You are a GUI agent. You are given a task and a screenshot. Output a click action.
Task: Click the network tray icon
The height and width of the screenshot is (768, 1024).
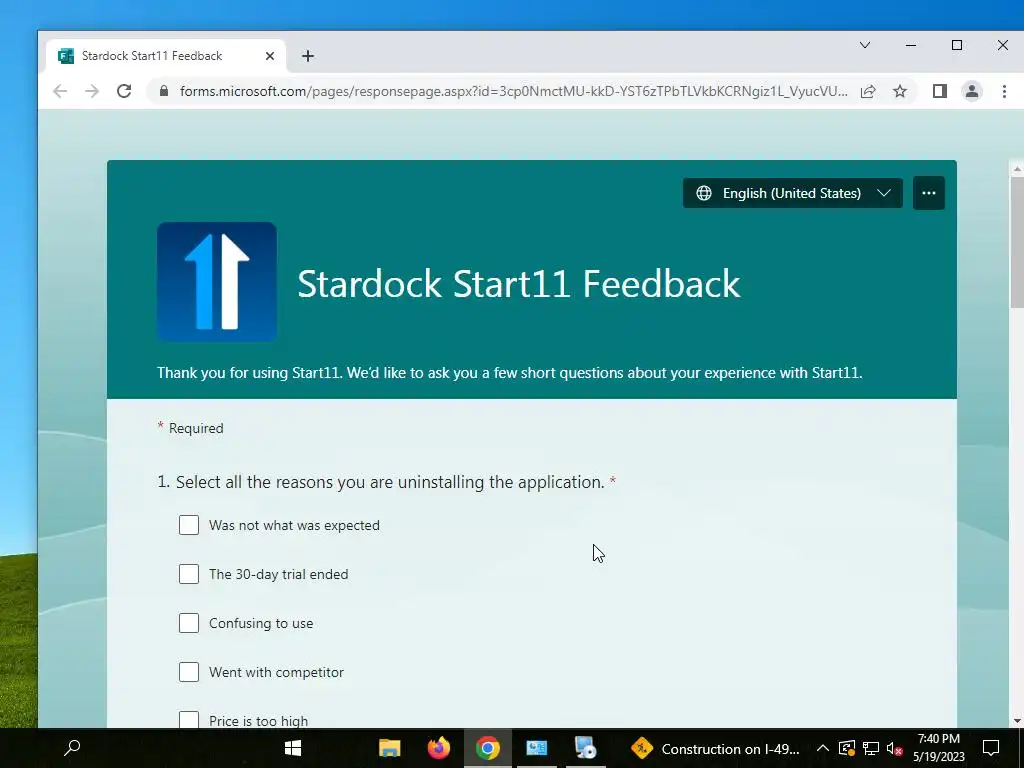871,748
